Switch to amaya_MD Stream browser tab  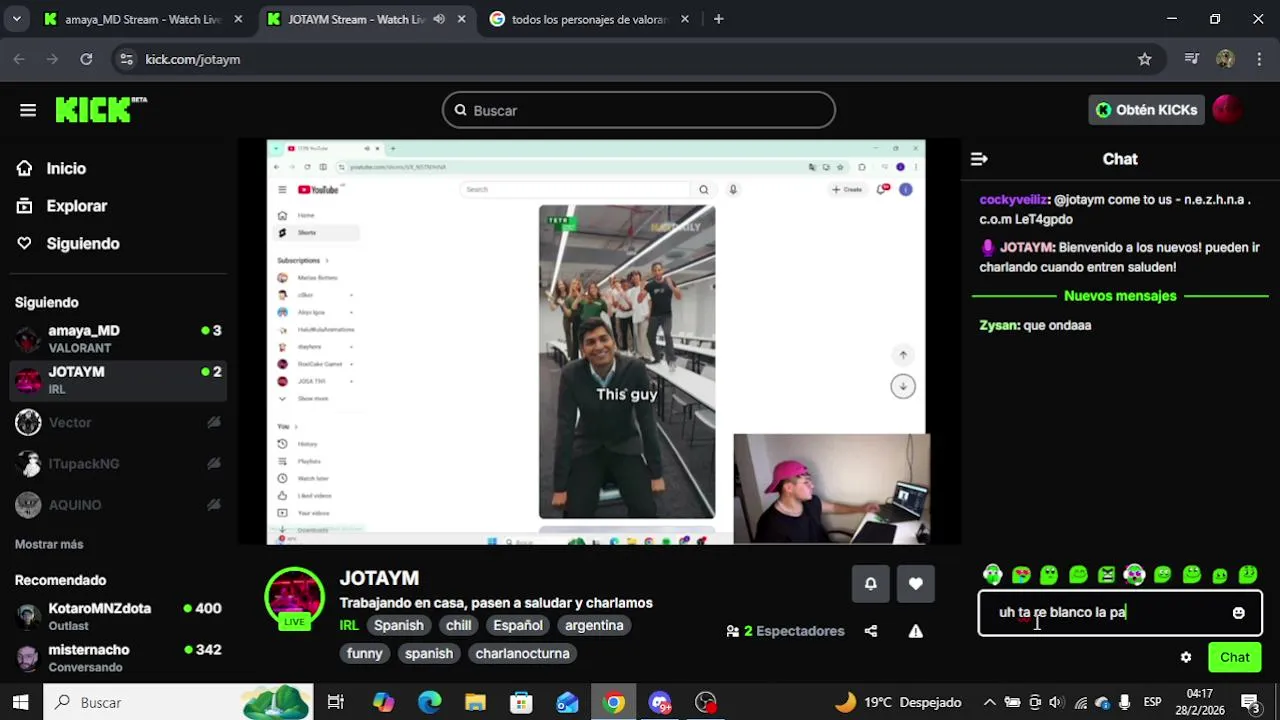[145, 19]
